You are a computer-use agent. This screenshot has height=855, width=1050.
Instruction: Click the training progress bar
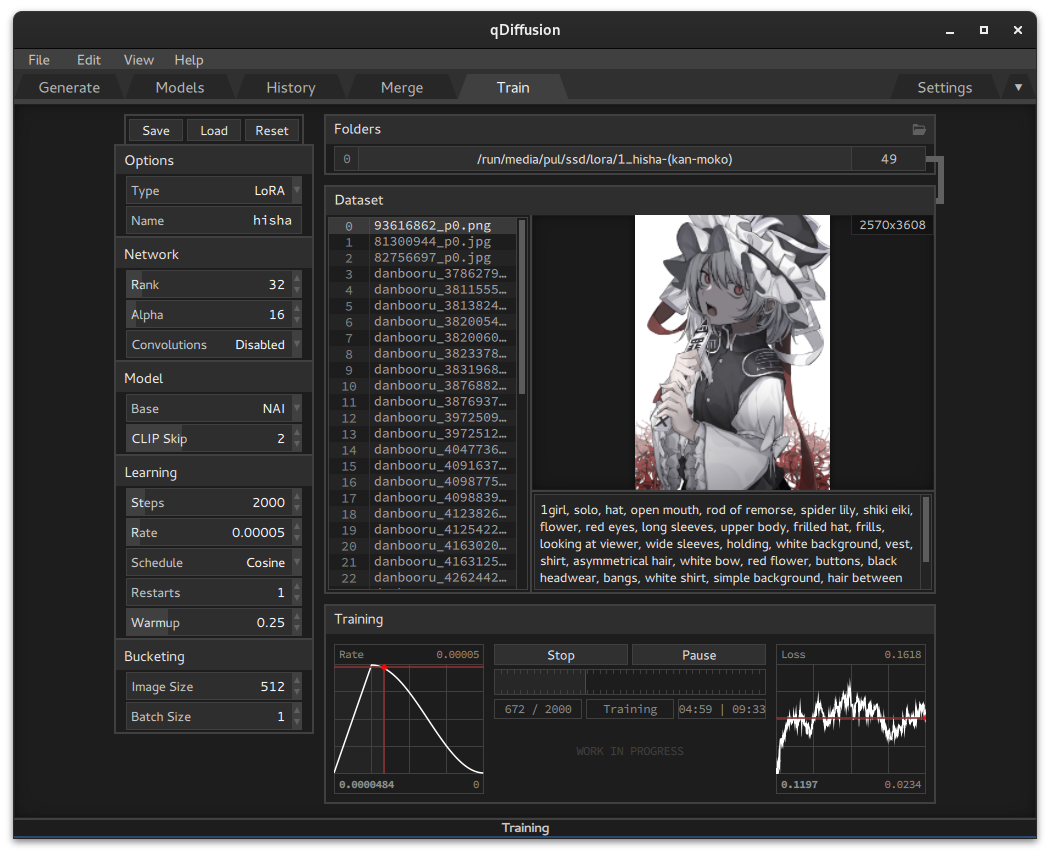pyautogui.click(x=629, y=682)
